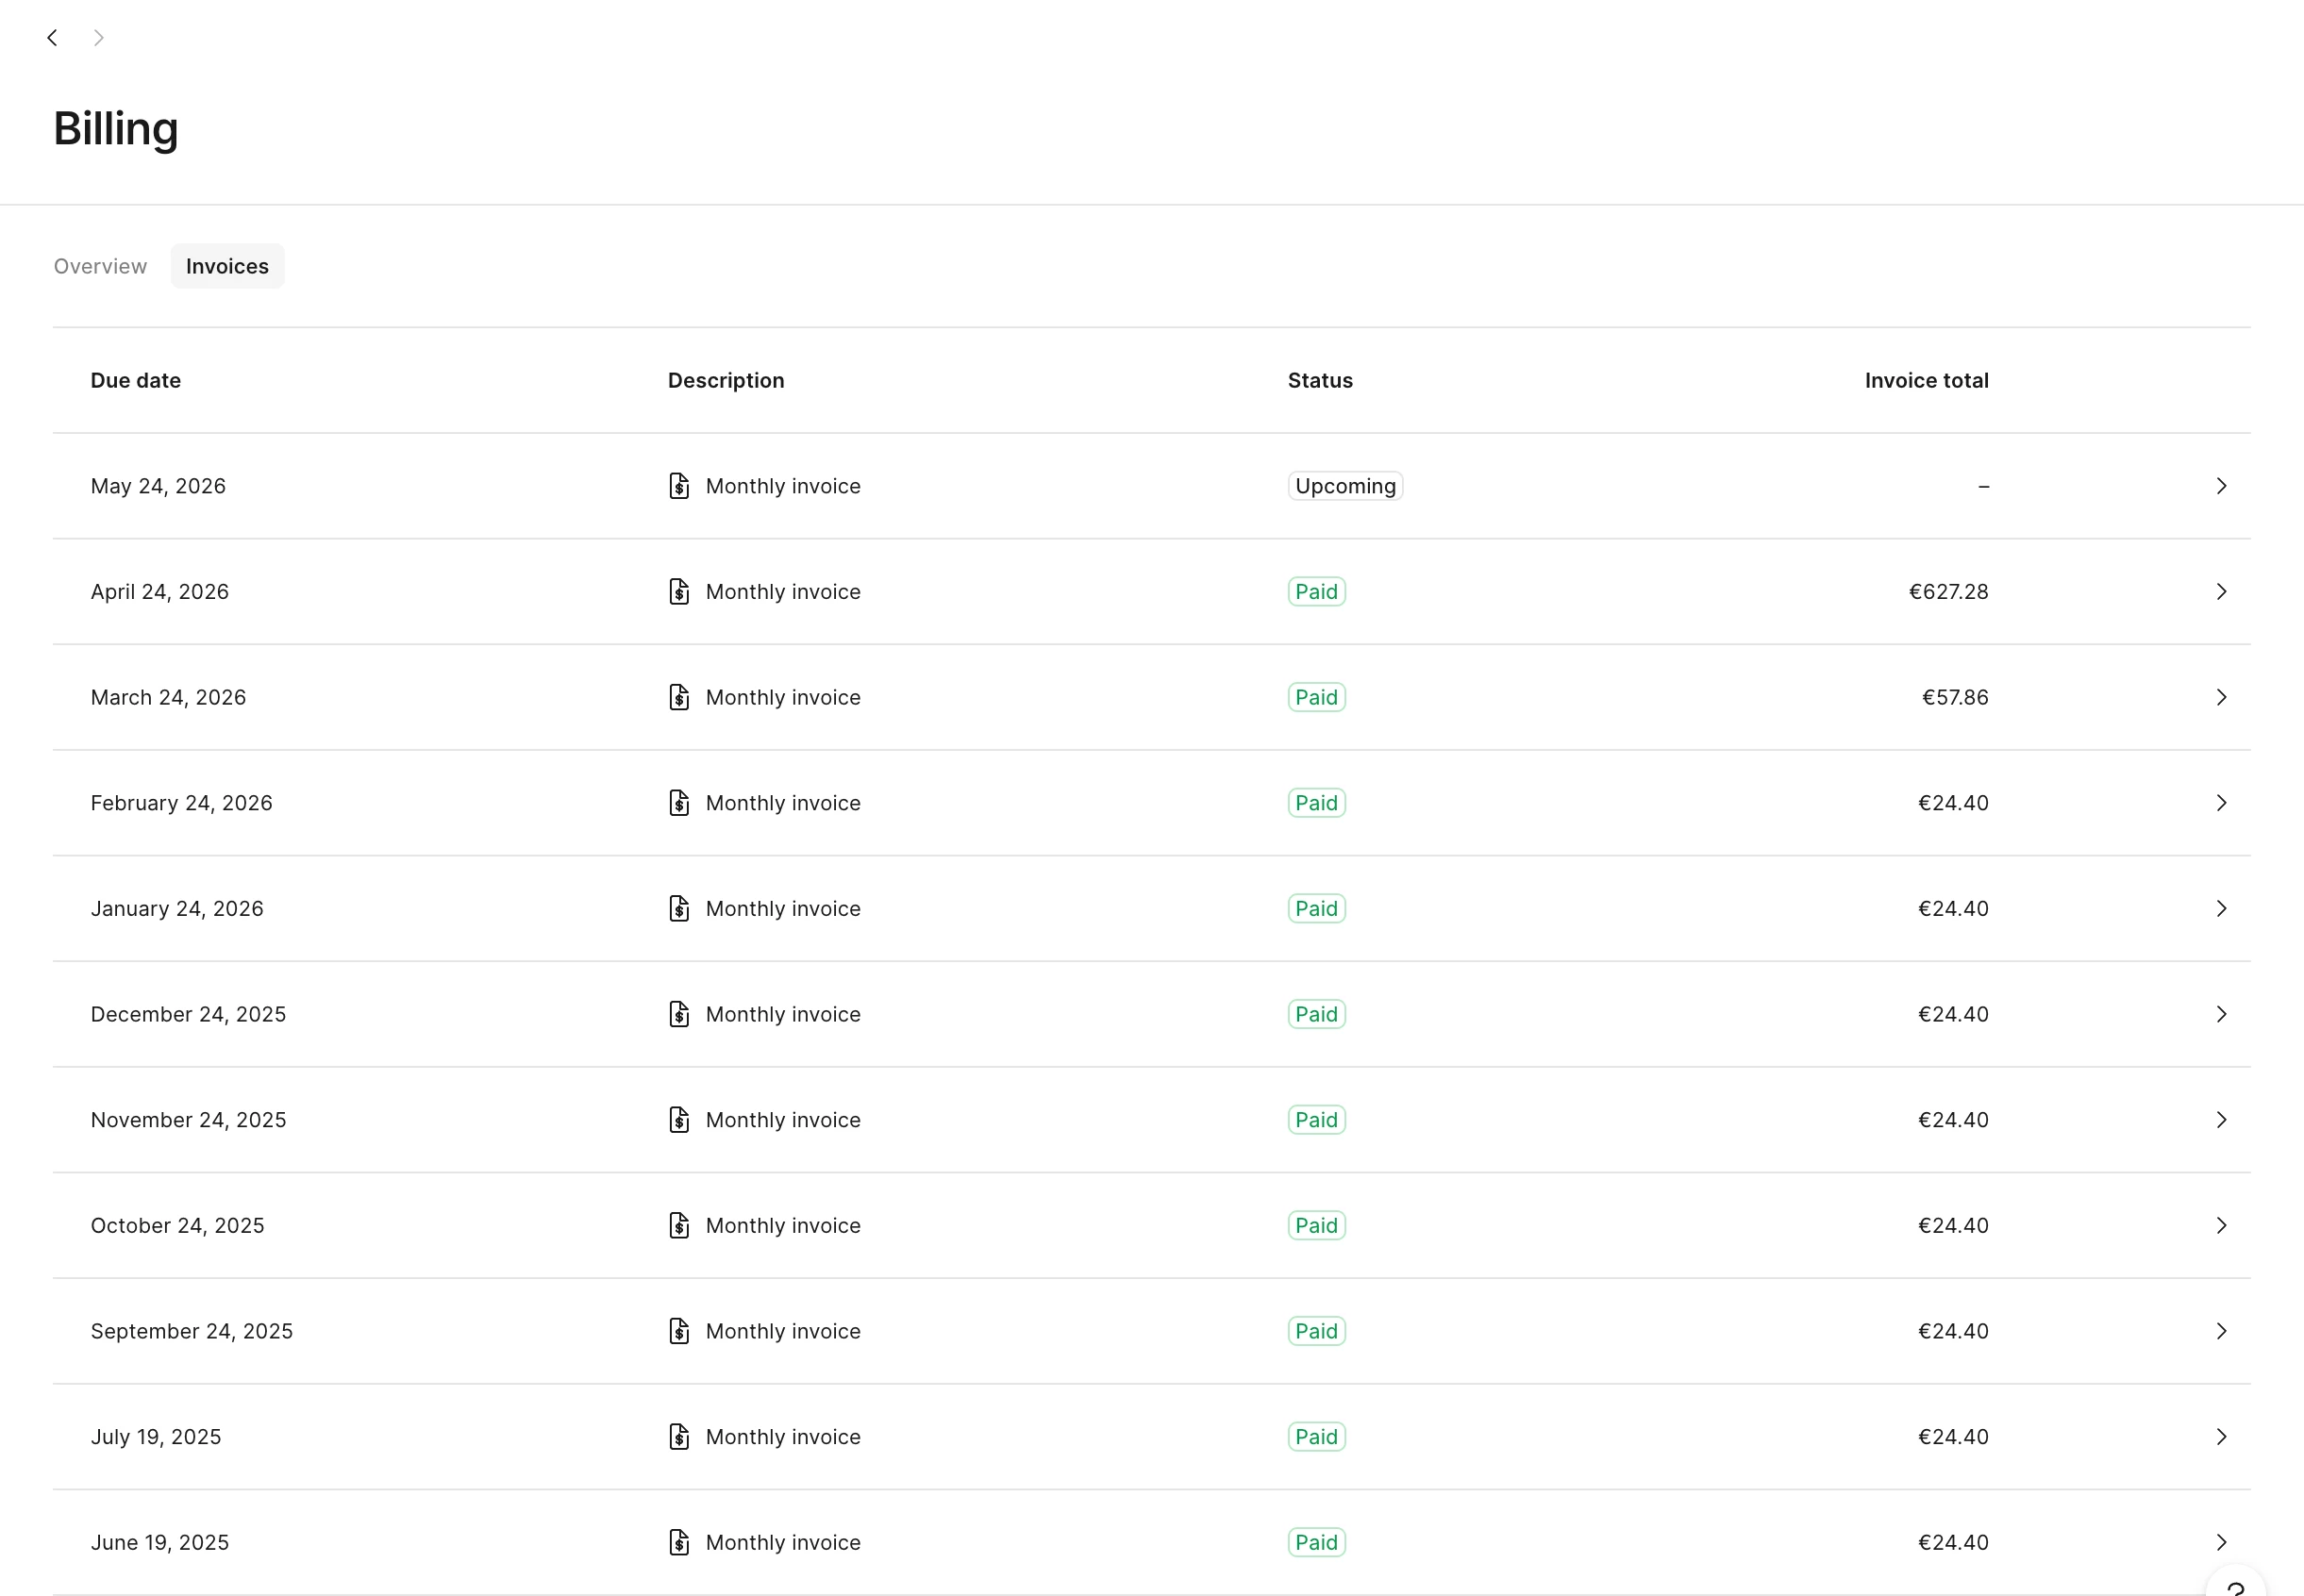Click the Due date column header

point(136,381)
